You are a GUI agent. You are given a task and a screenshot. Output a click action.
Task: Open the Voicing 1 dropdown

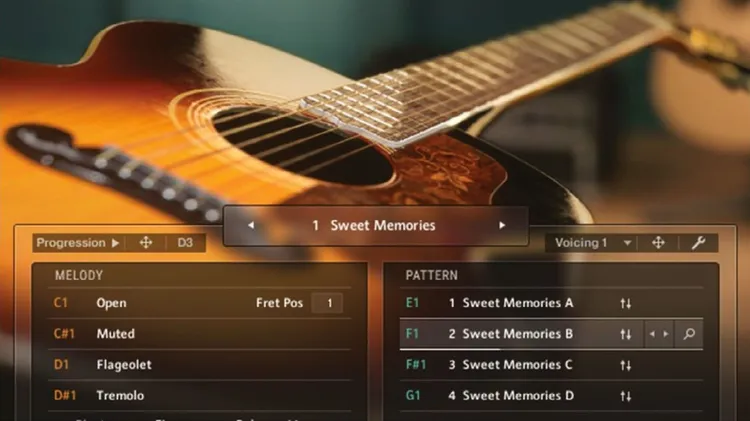[593, 243]
